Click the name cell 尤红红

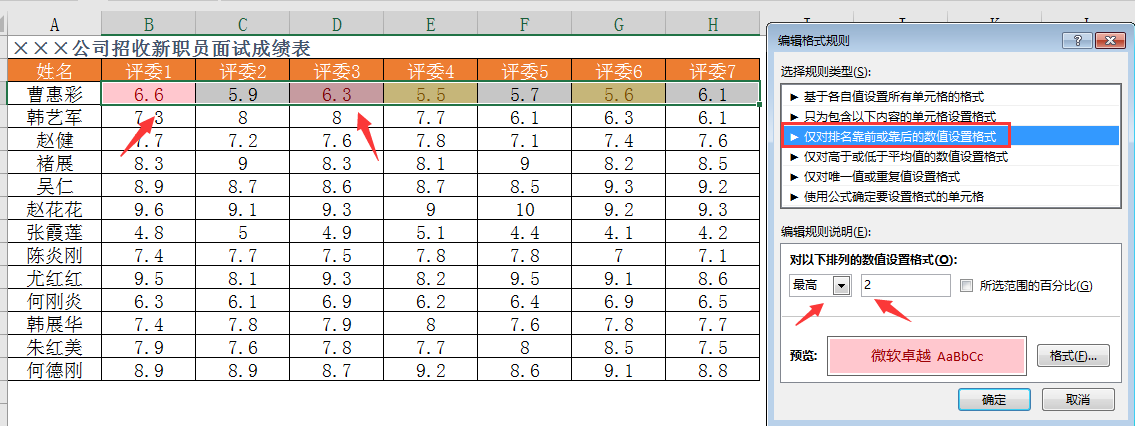point(54,278)
